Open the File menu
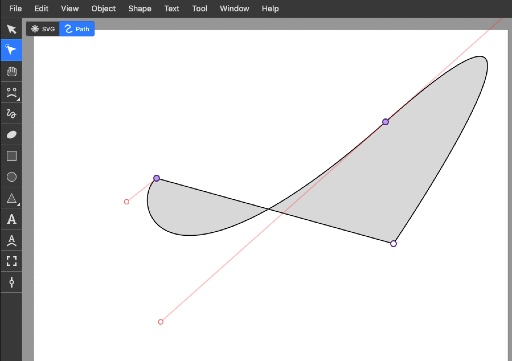The height and width of the screenshot is (361, 512). point(15,9)
